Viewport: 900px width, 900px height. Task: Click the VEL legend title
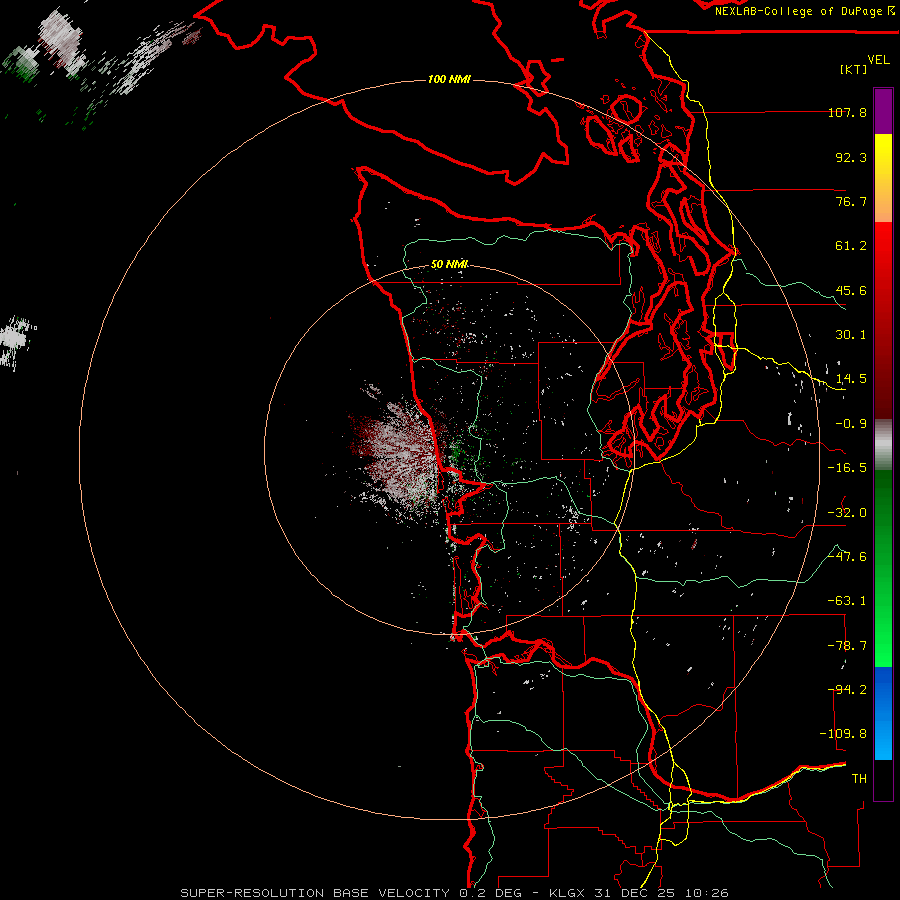[x=878, y=59]
